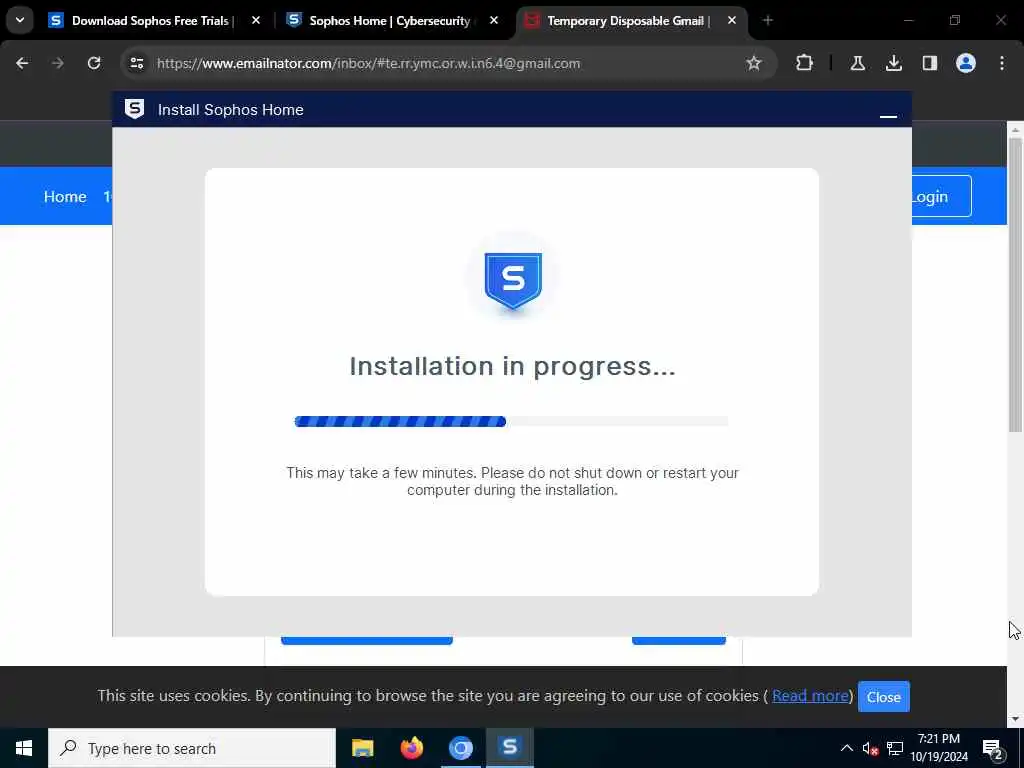Open the notification center icon
The image size is (1024, 768).
click(x=993, y=748)
